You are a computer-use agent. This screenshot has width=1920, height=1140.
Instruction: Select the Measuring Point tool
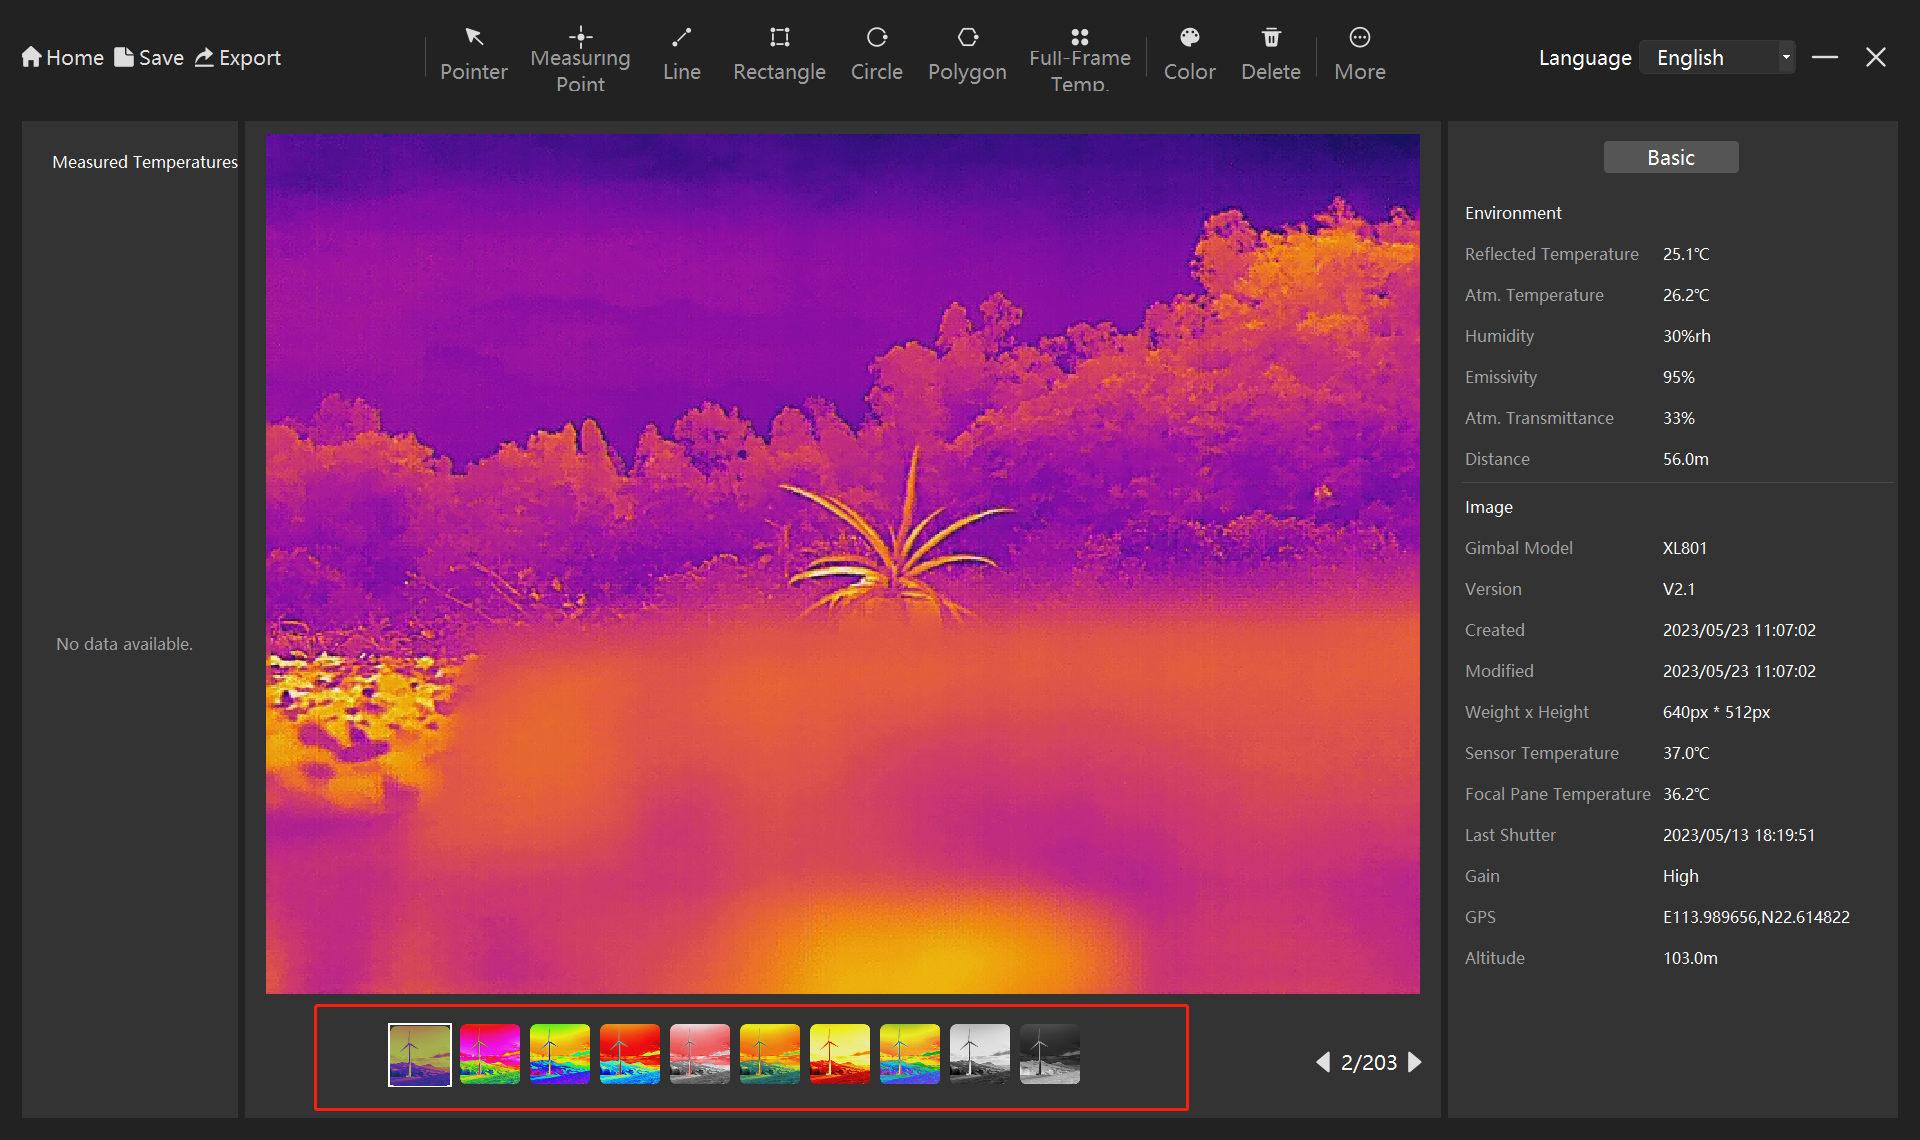pyautogui.click(x=579, y=54)
